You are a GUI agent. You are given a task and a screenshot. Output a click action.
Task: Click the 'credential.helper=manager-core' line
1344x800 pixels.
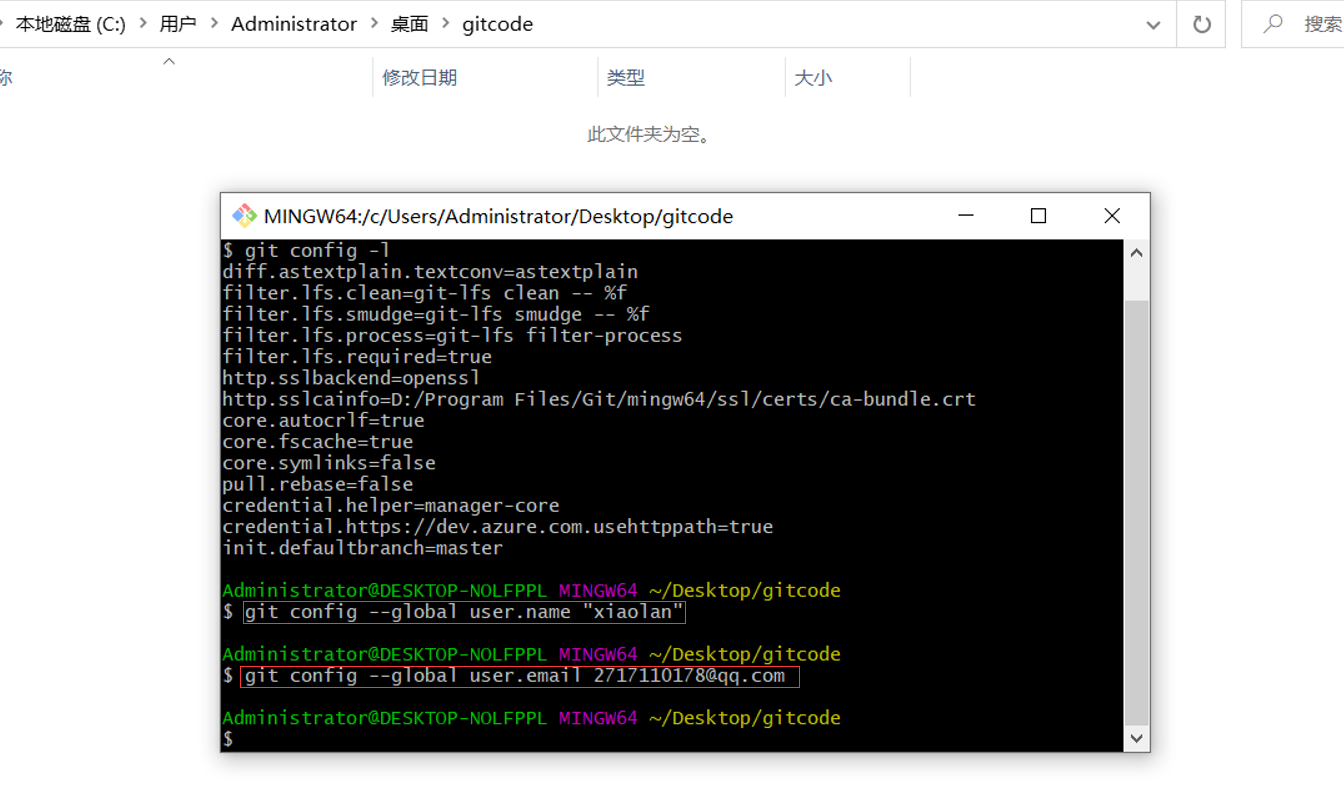(391, 505)
